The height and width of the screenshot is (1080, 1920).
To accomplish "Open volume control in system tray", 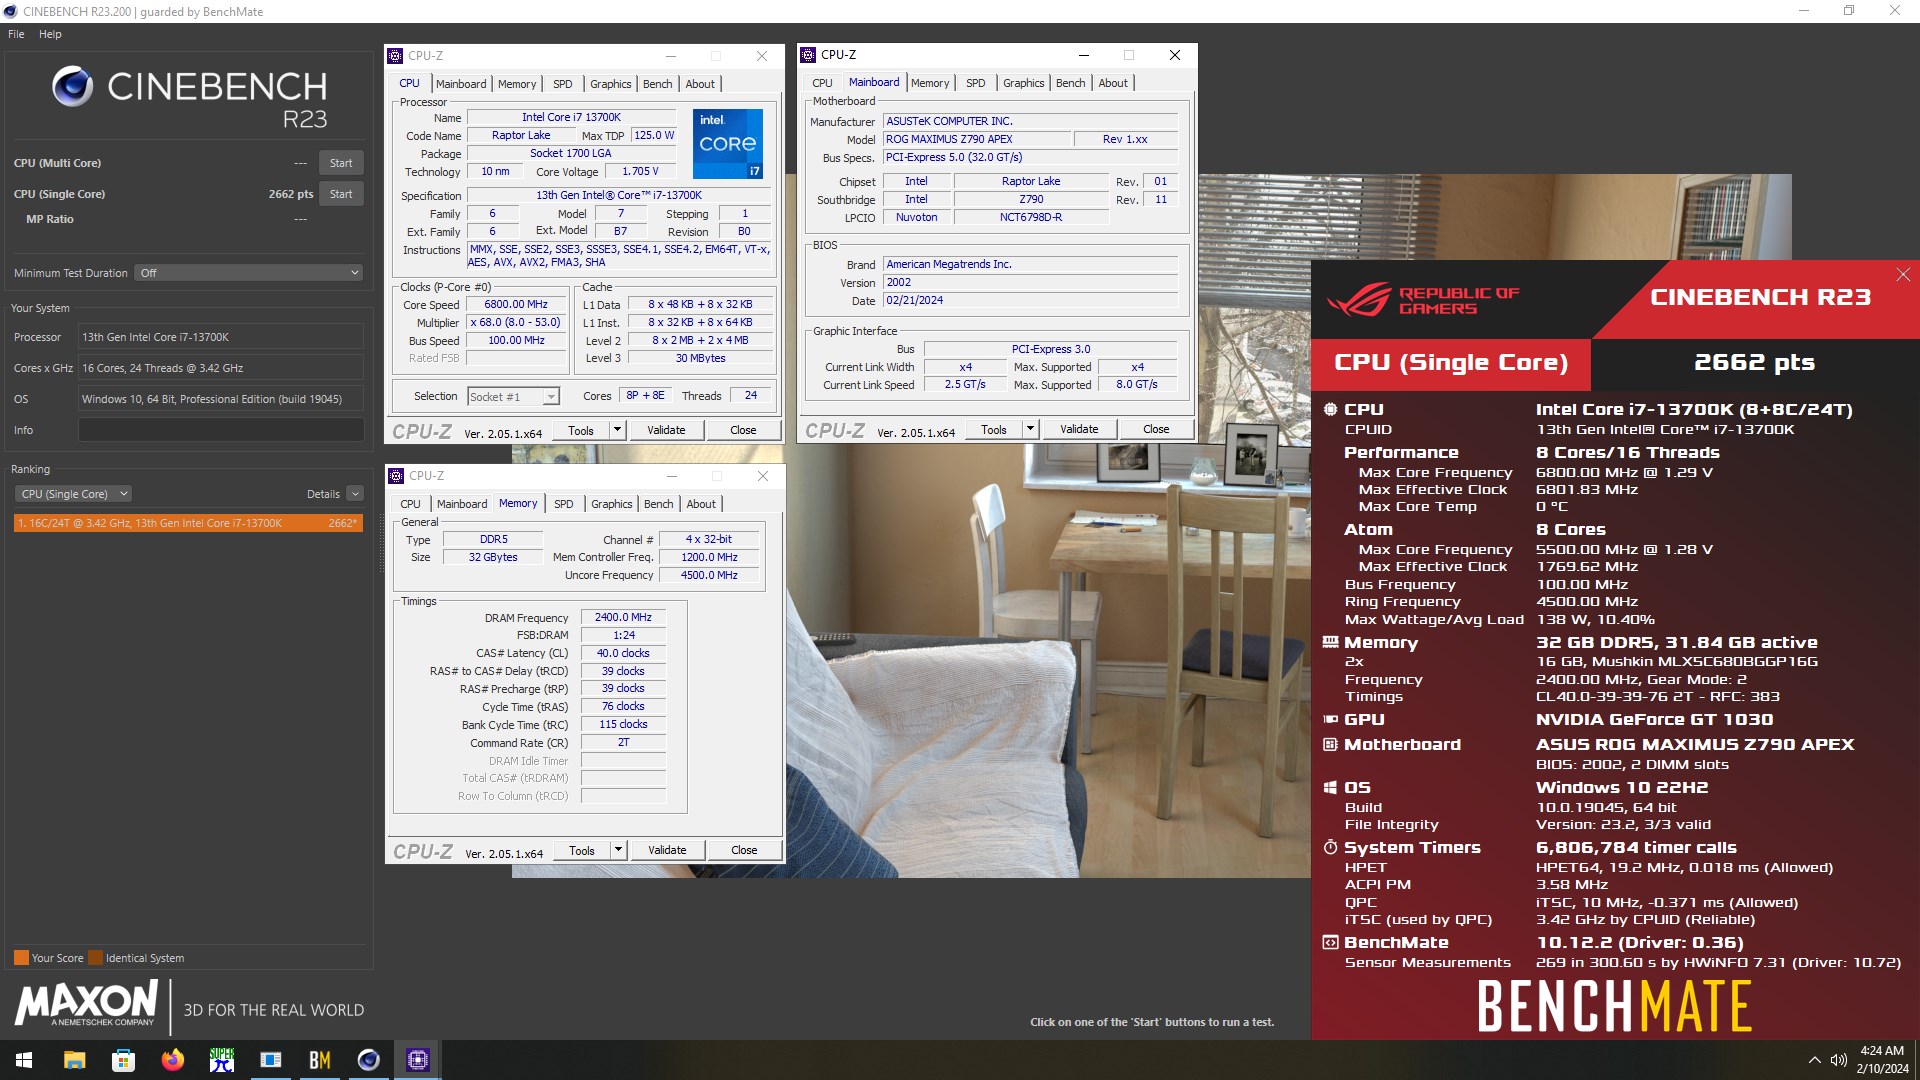I will click(x=1838, y=1060).
